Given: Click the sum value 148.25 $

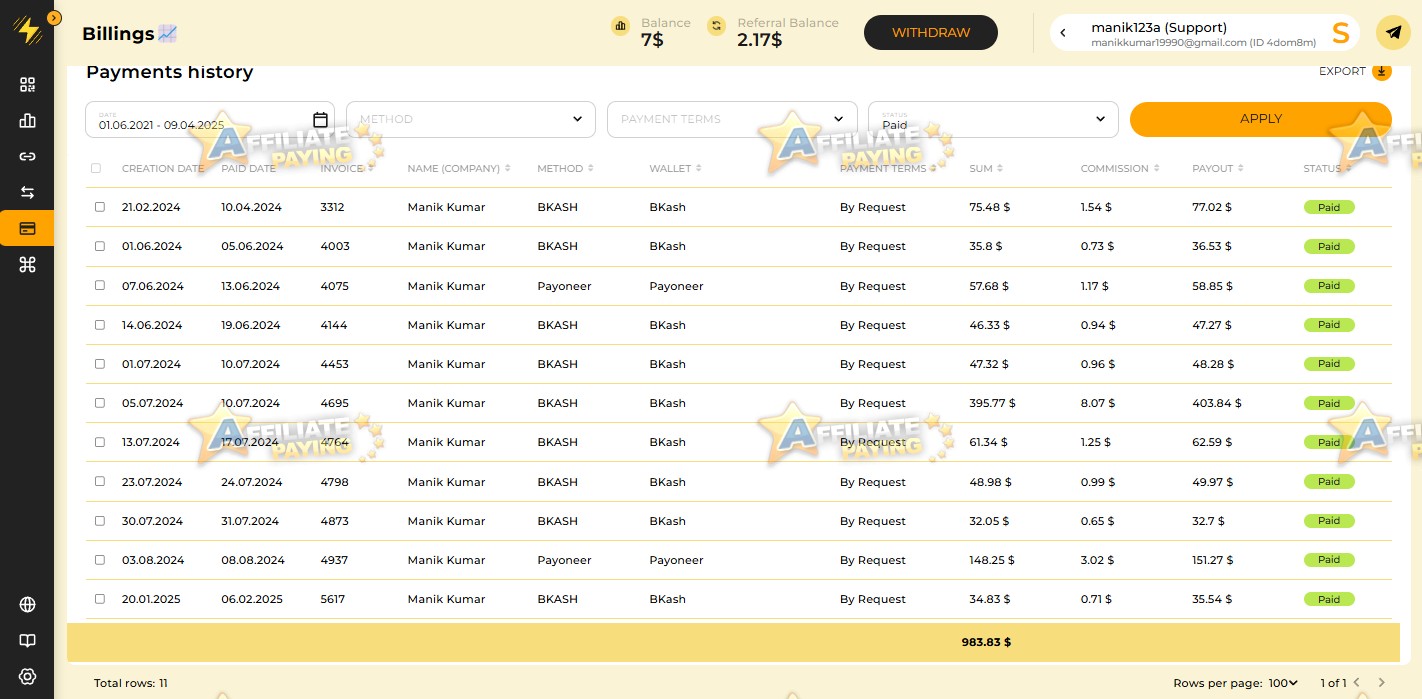Looking at the screenshot, I should click(x=992, y=560).
